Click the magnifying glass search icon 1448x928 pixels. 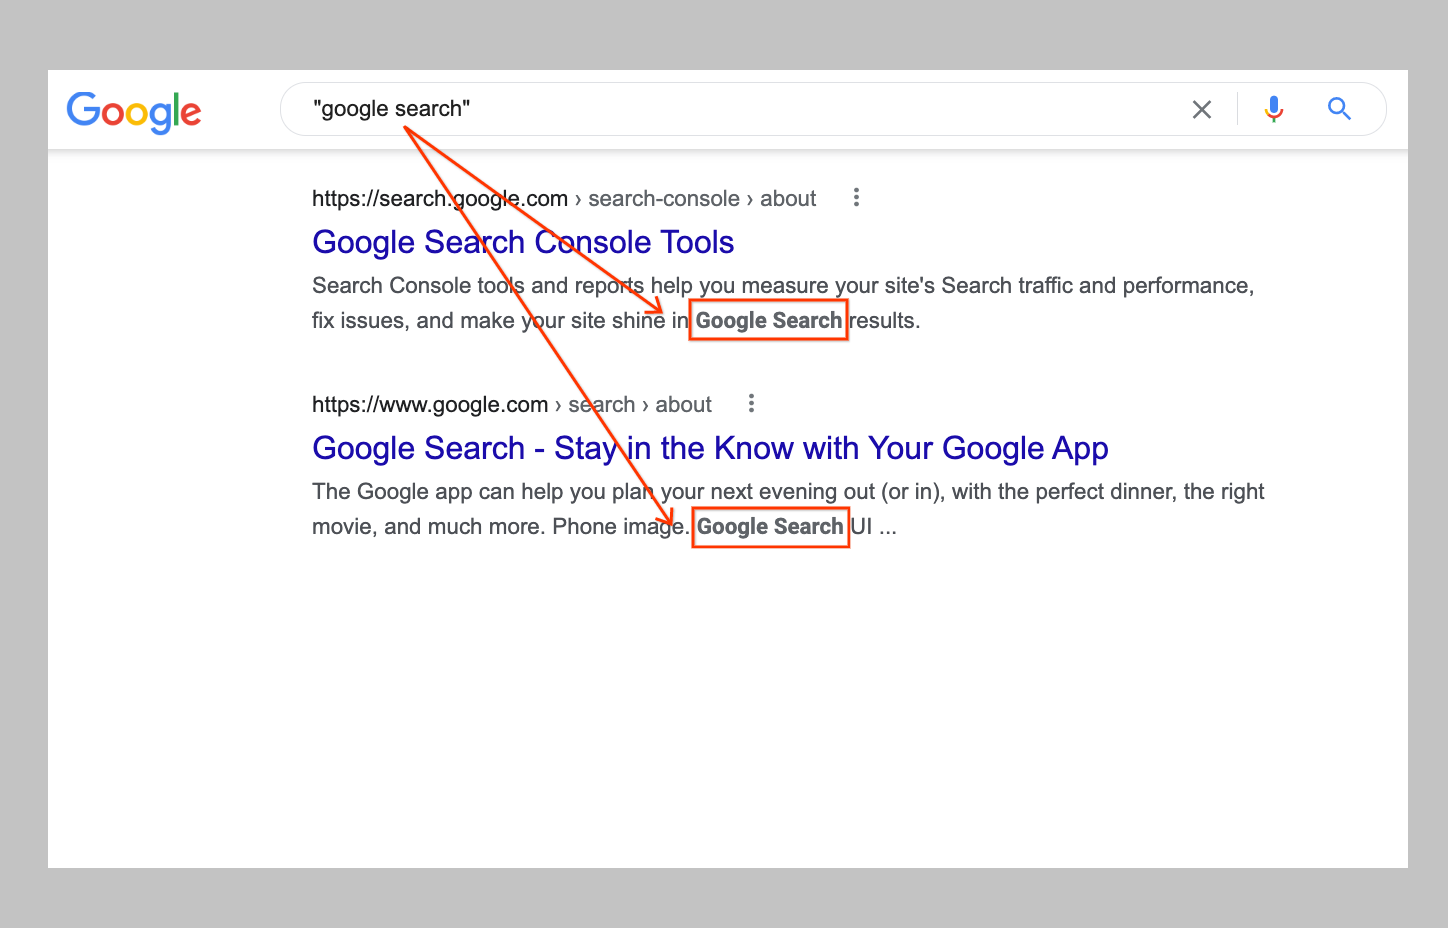click(1339, 109)
